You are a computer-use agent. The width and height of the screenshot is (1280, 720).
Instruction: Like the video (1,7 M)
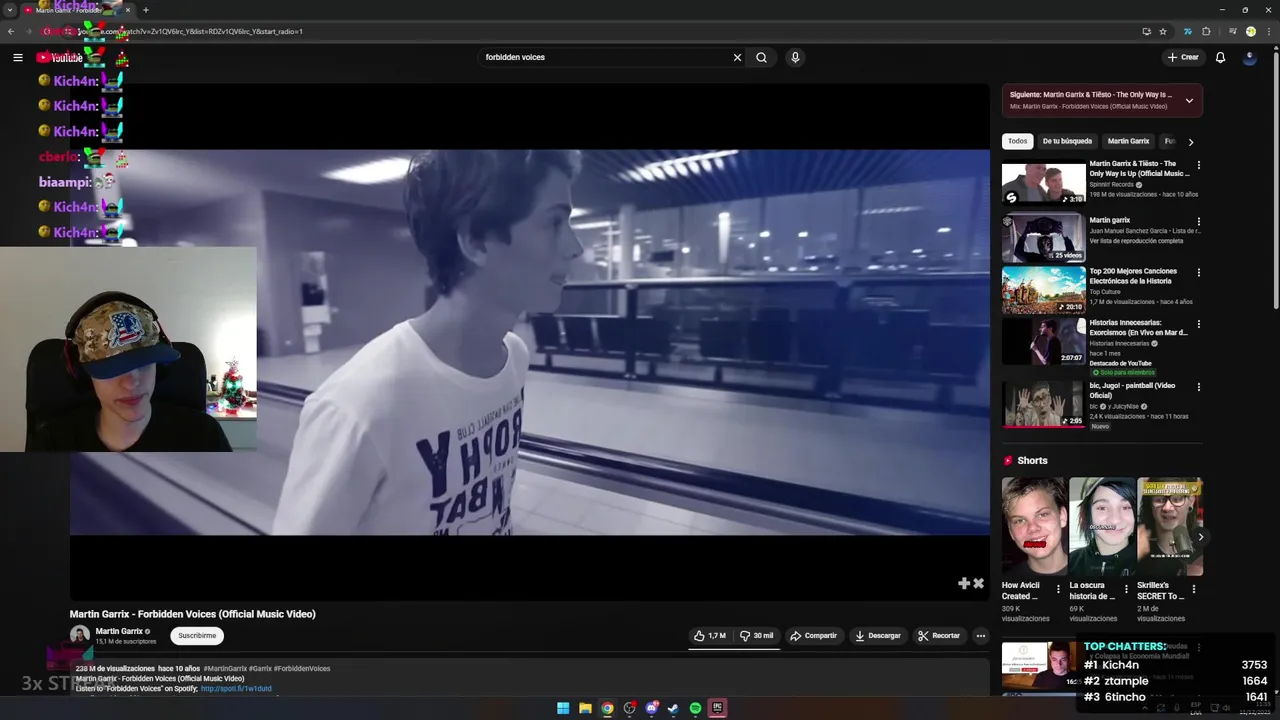click(710, 636)
